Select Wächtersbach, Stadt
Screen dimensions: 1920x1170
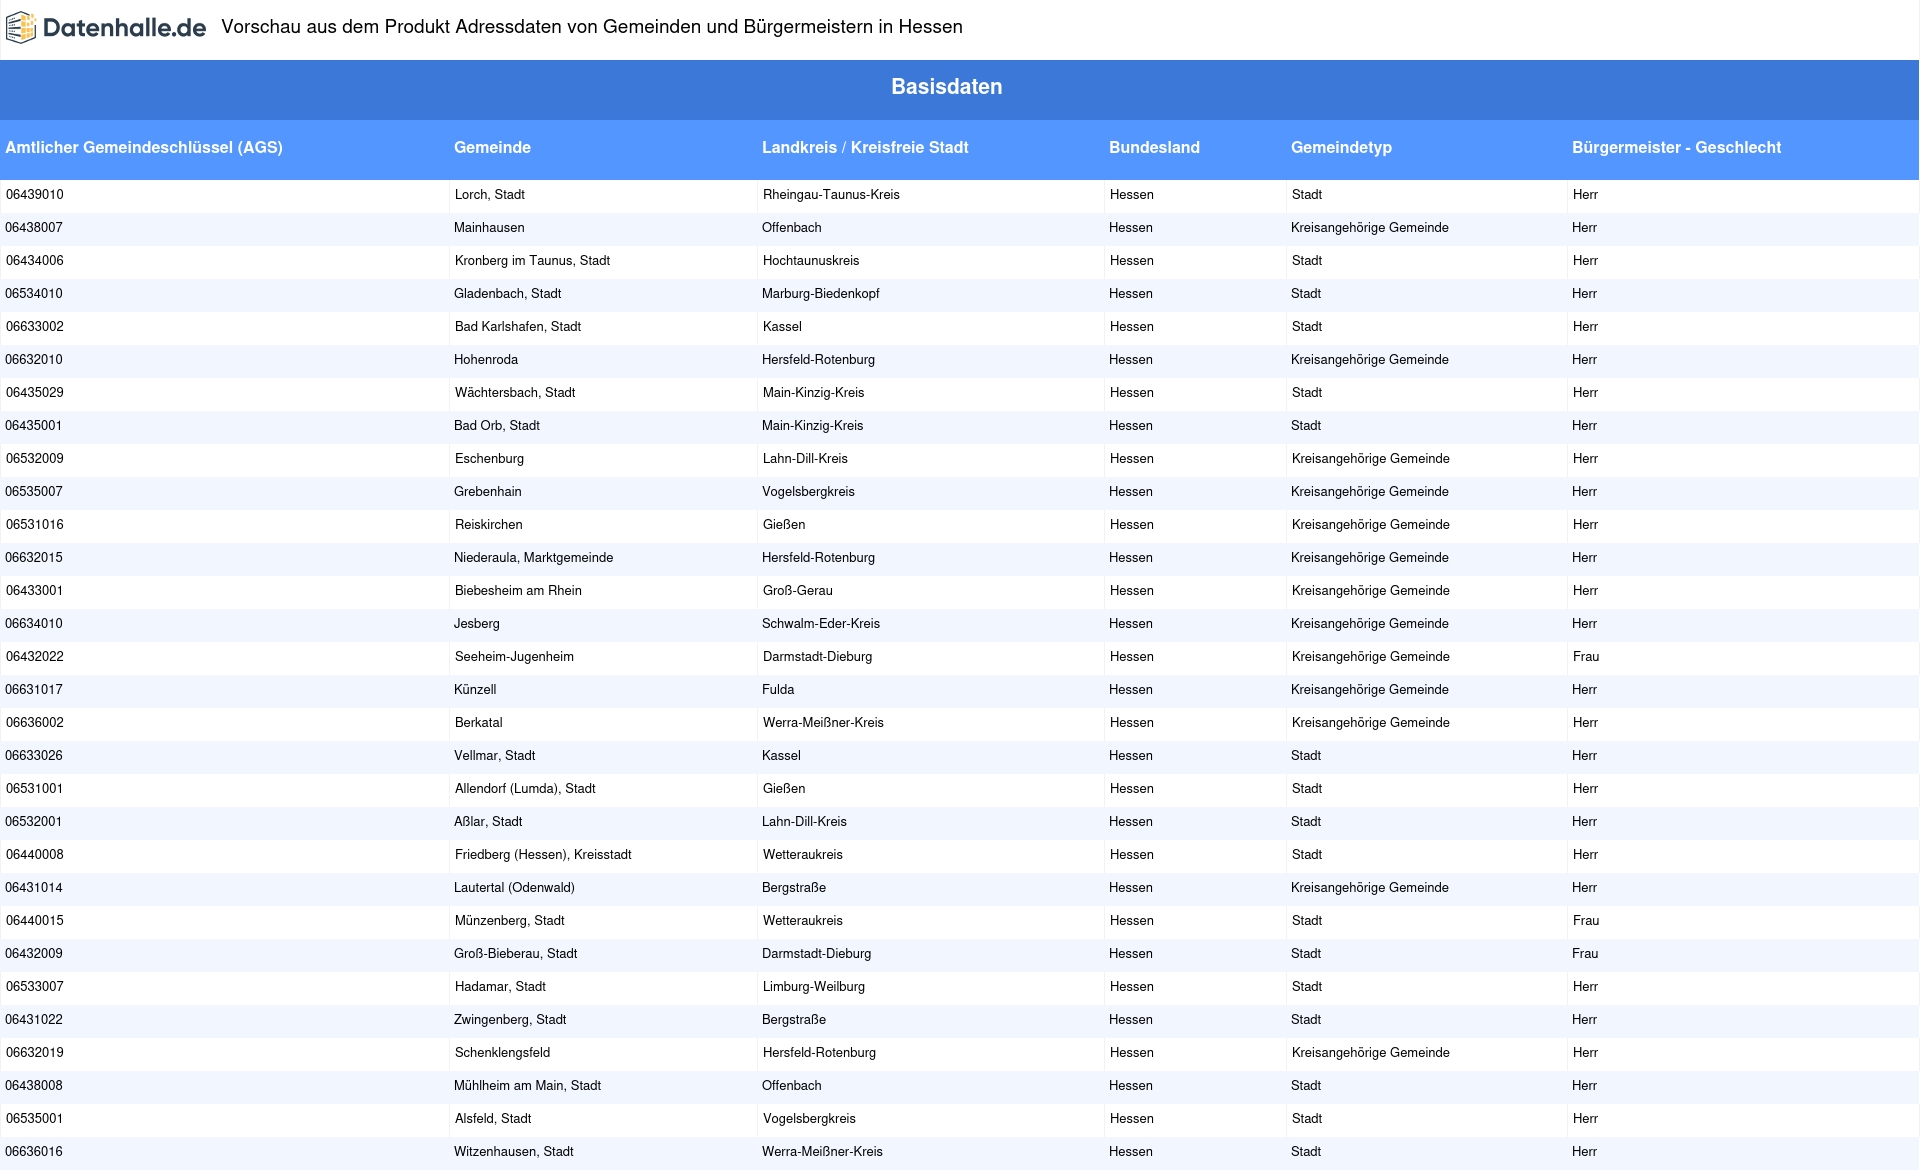[515, 393]
